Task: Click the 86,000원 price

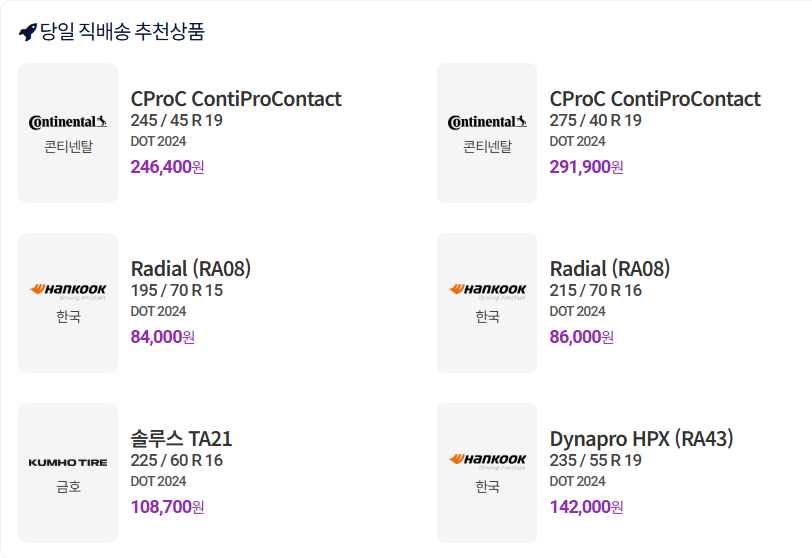Action: click(581, 337)
